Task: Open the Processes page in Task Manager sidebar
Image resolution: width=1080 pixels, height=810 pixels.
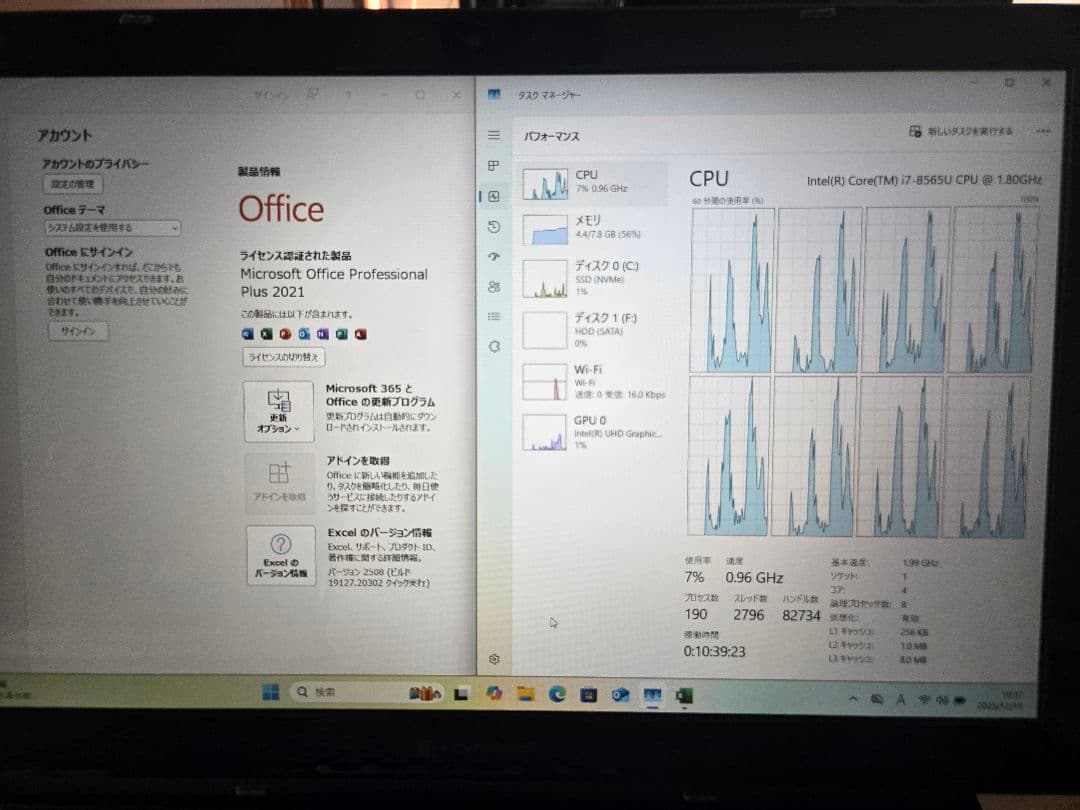Action: 493,167
